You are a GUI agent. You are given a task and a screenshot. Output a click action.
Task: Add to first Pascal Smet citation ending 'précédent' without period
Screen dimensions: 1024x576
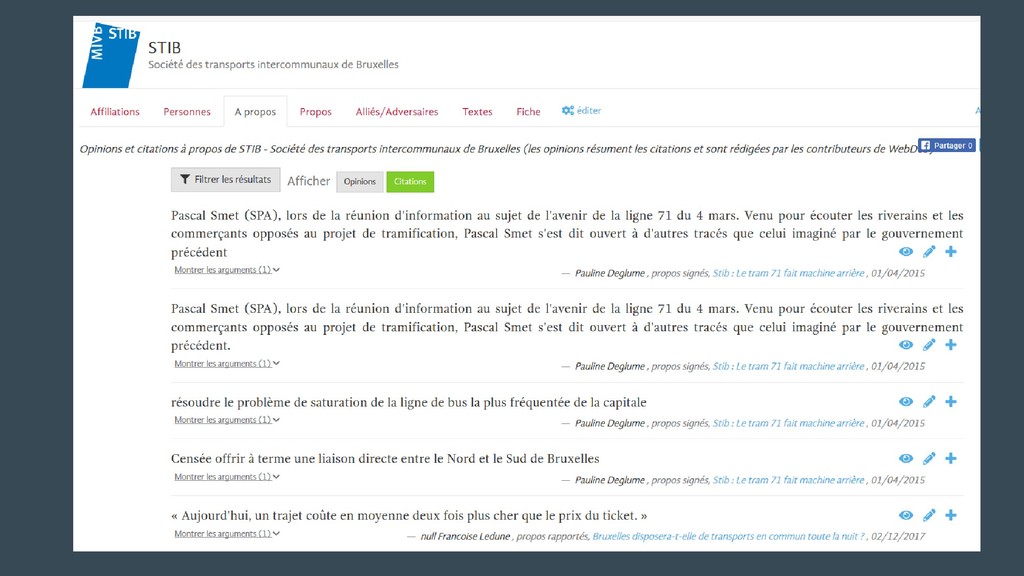[951, 251]
